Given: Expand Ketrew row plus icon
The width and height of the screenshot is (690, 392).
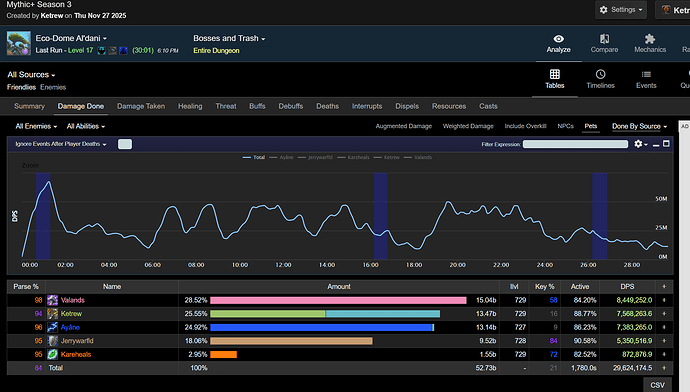Looking at the screenshot, I should pyautogui.click(x=664, y=314).
